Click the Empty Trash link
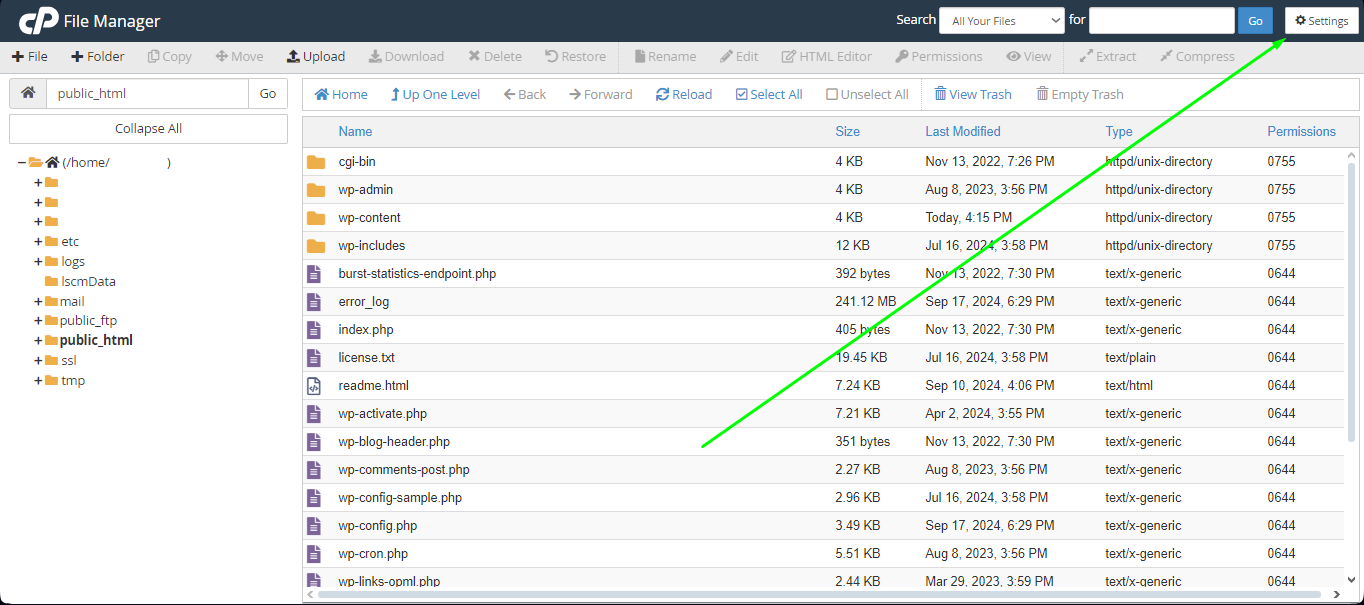Screen dimensions: 1364x605 coord(1079,93)
